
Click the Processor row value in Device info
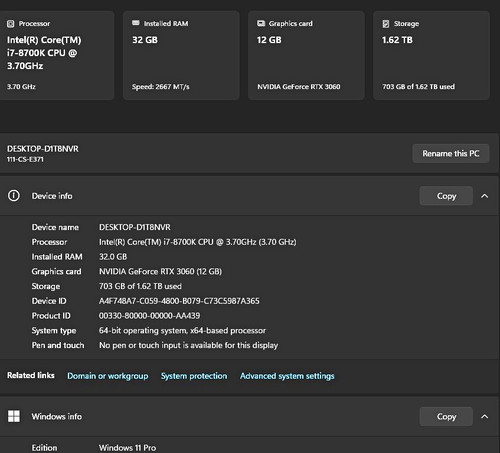point(198,242)
